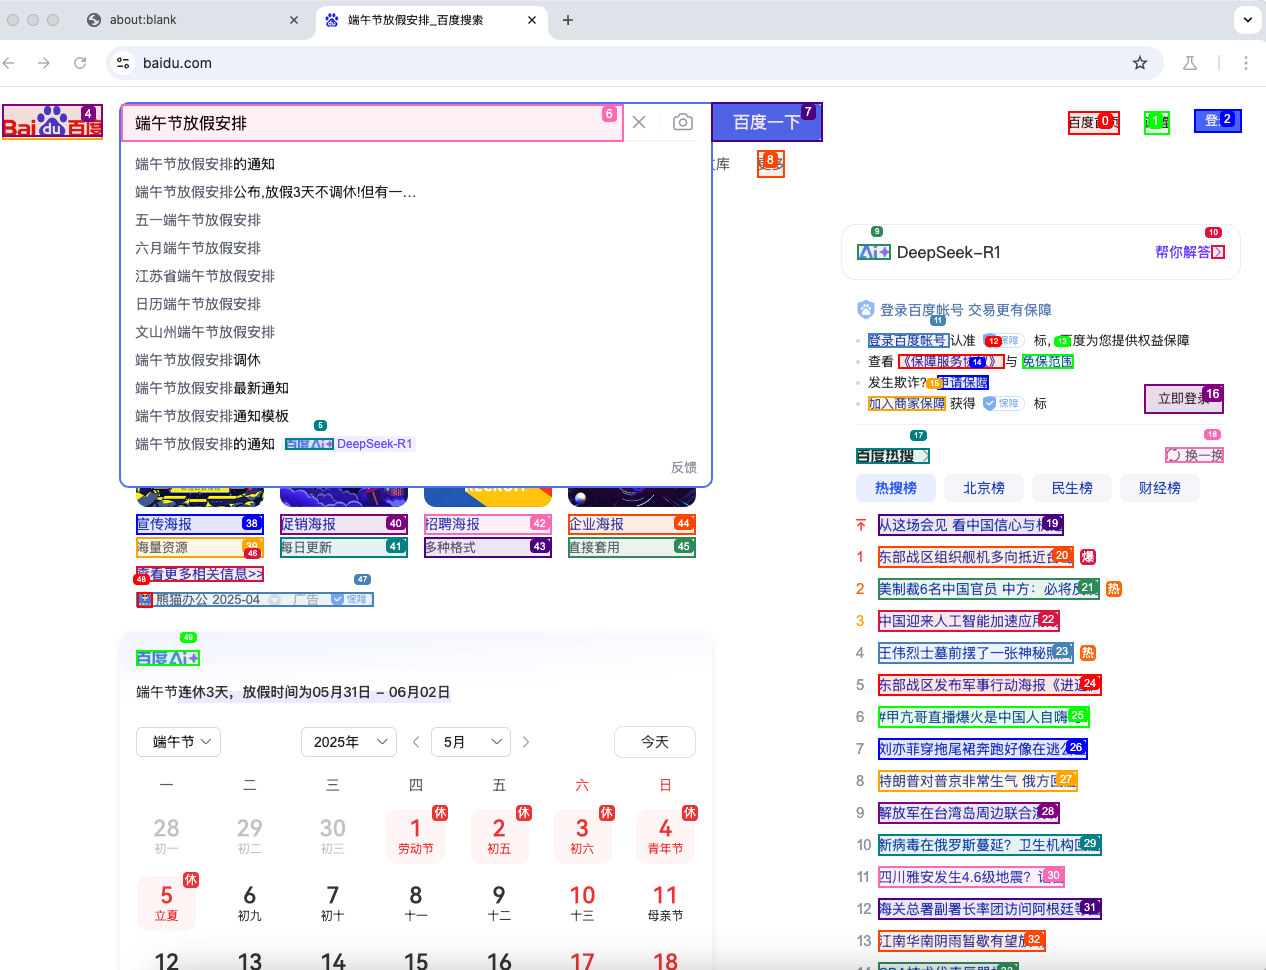Image resolution: width=1266 pixels, height=970 pixels.
Task: Open hot search 四川雅安发生4.6级地震
Action: [x=971, y=876]
